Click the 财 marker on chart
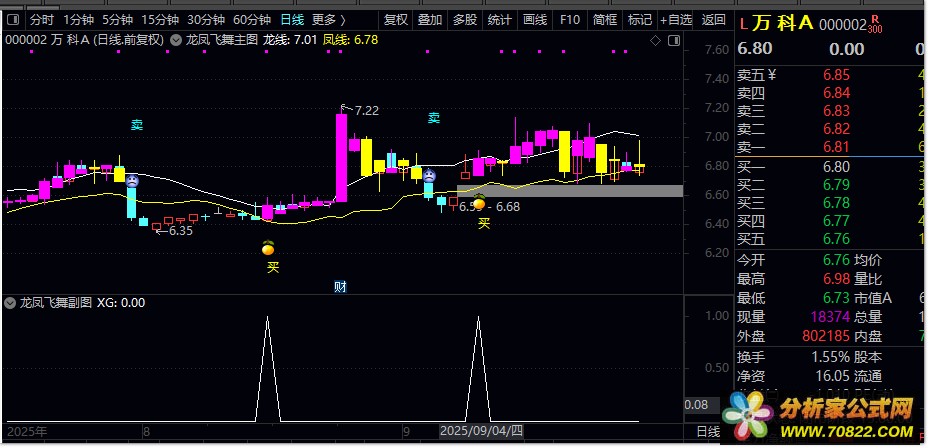 point(340,288)
